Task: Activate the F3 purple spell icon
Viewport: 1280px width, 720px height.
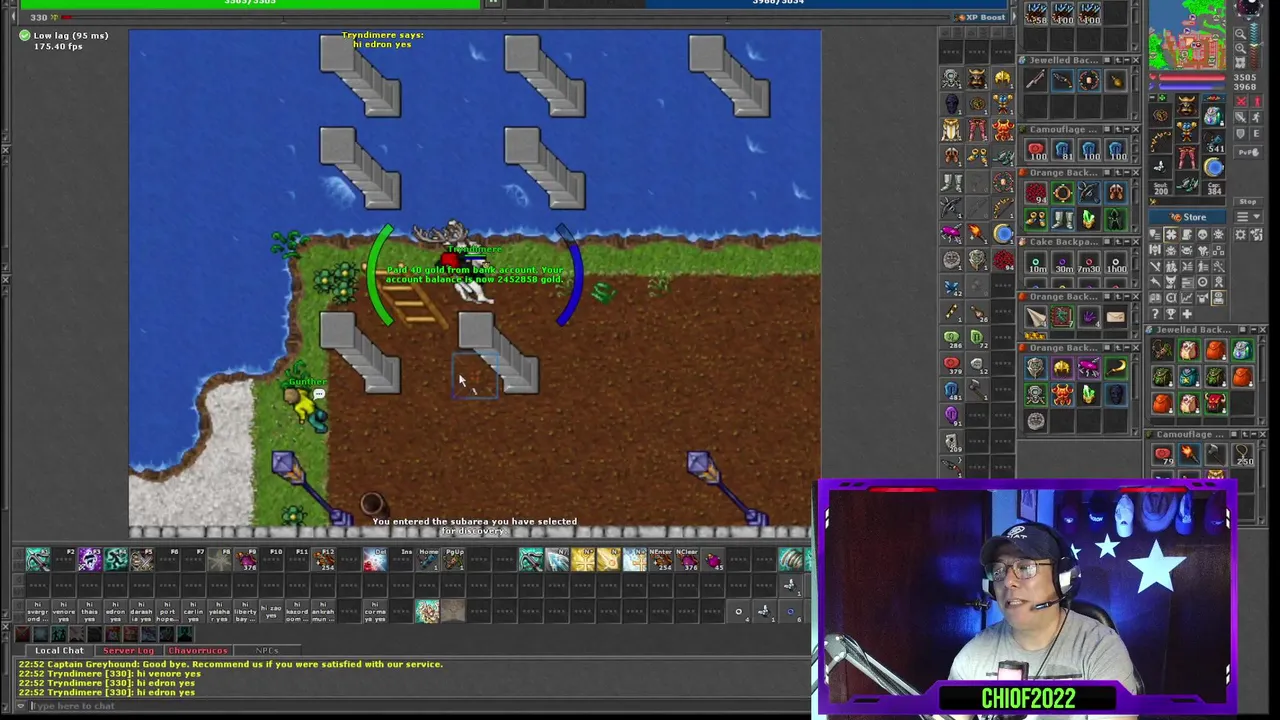Action: [x=90, y=559]
